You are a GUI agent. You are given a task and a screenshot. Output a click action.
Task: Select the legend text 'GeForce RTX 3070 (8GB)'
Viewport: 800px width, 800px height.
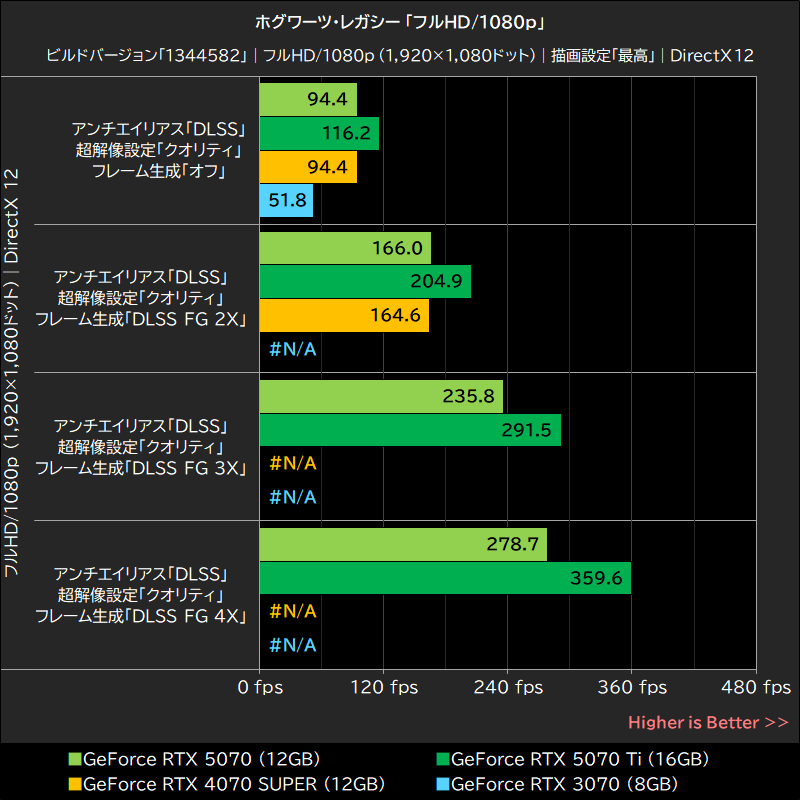point(565,784)
